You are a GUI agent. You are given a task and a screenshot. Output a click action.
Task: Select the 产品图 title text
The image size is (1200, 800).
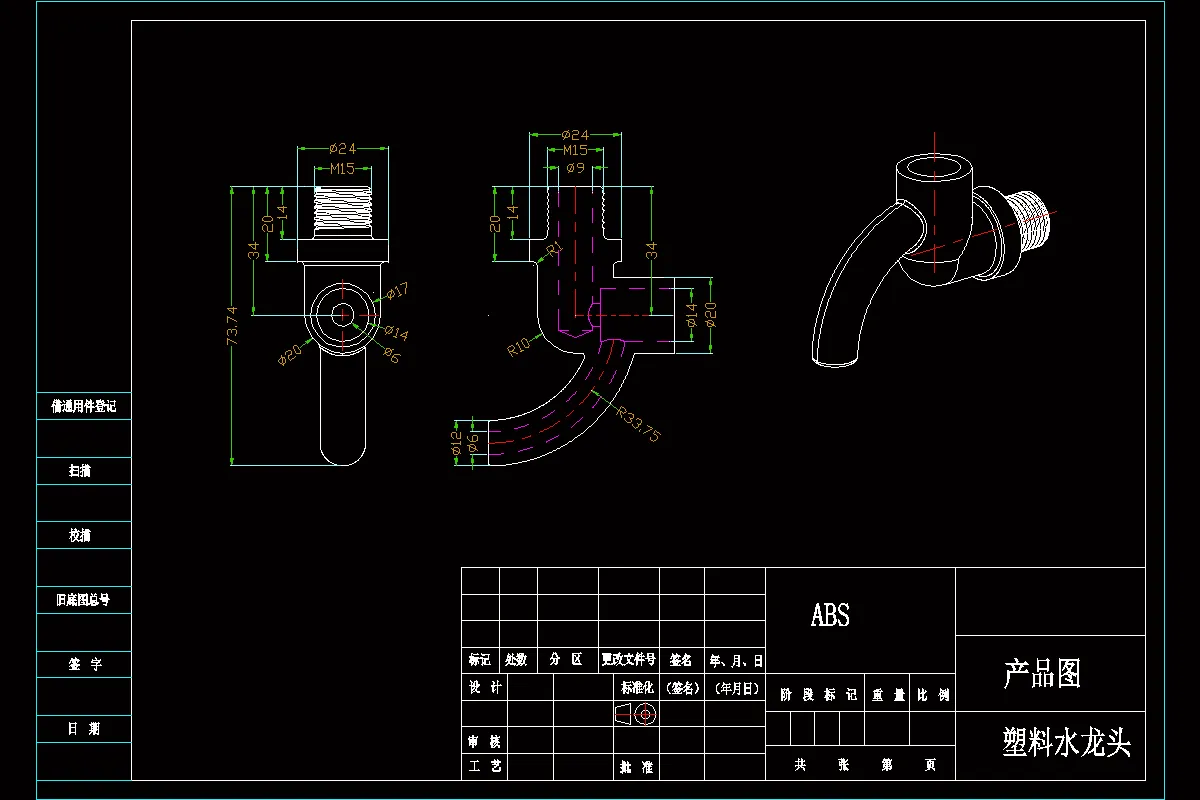click(x=1041, y=674)
